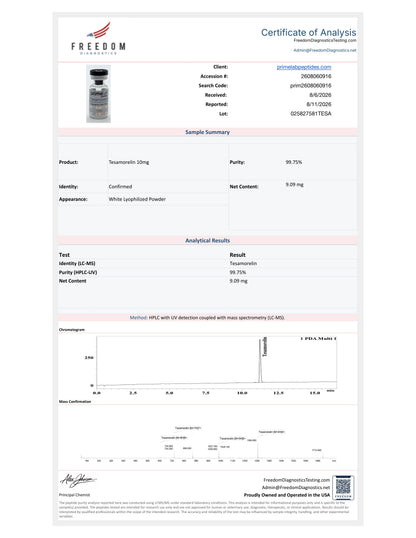Screen dimensions: 416x538
Task: Select the received date 8/6/2026
Action: pyautogui.click(x=320, y=95)
